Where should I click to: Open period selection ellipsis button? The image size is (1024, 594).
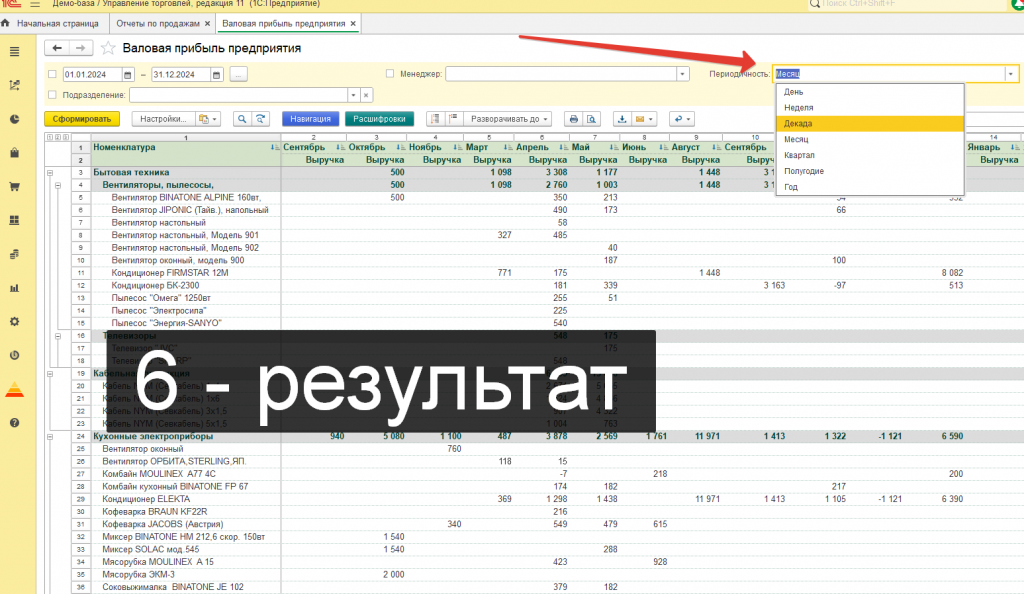click(238, 74)
